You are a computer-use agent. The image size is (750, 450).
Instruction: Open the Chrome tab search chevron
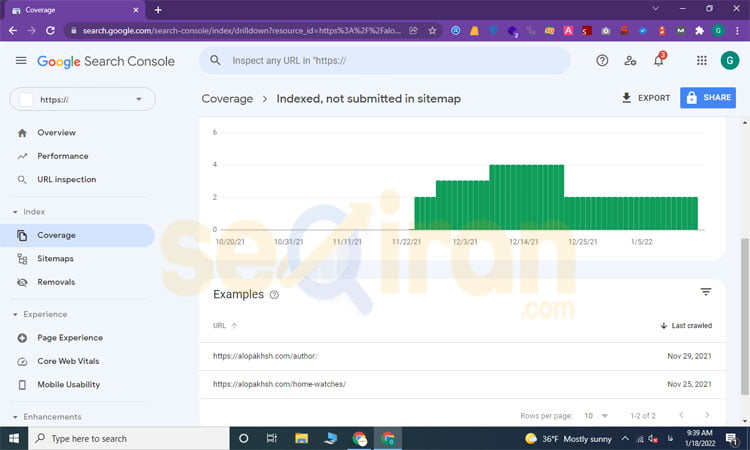tap(655, 9)
